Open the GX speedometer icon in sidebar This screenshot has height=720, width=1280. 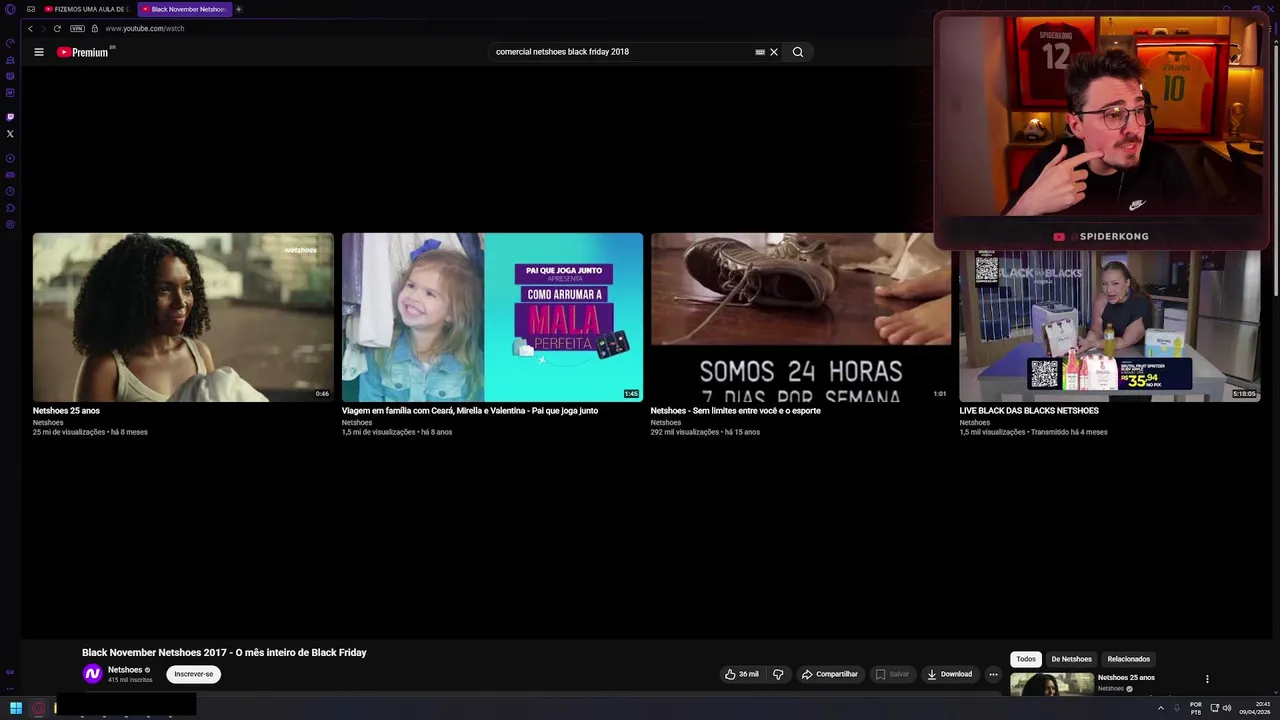pyautogui.click(x=10, y=43)
